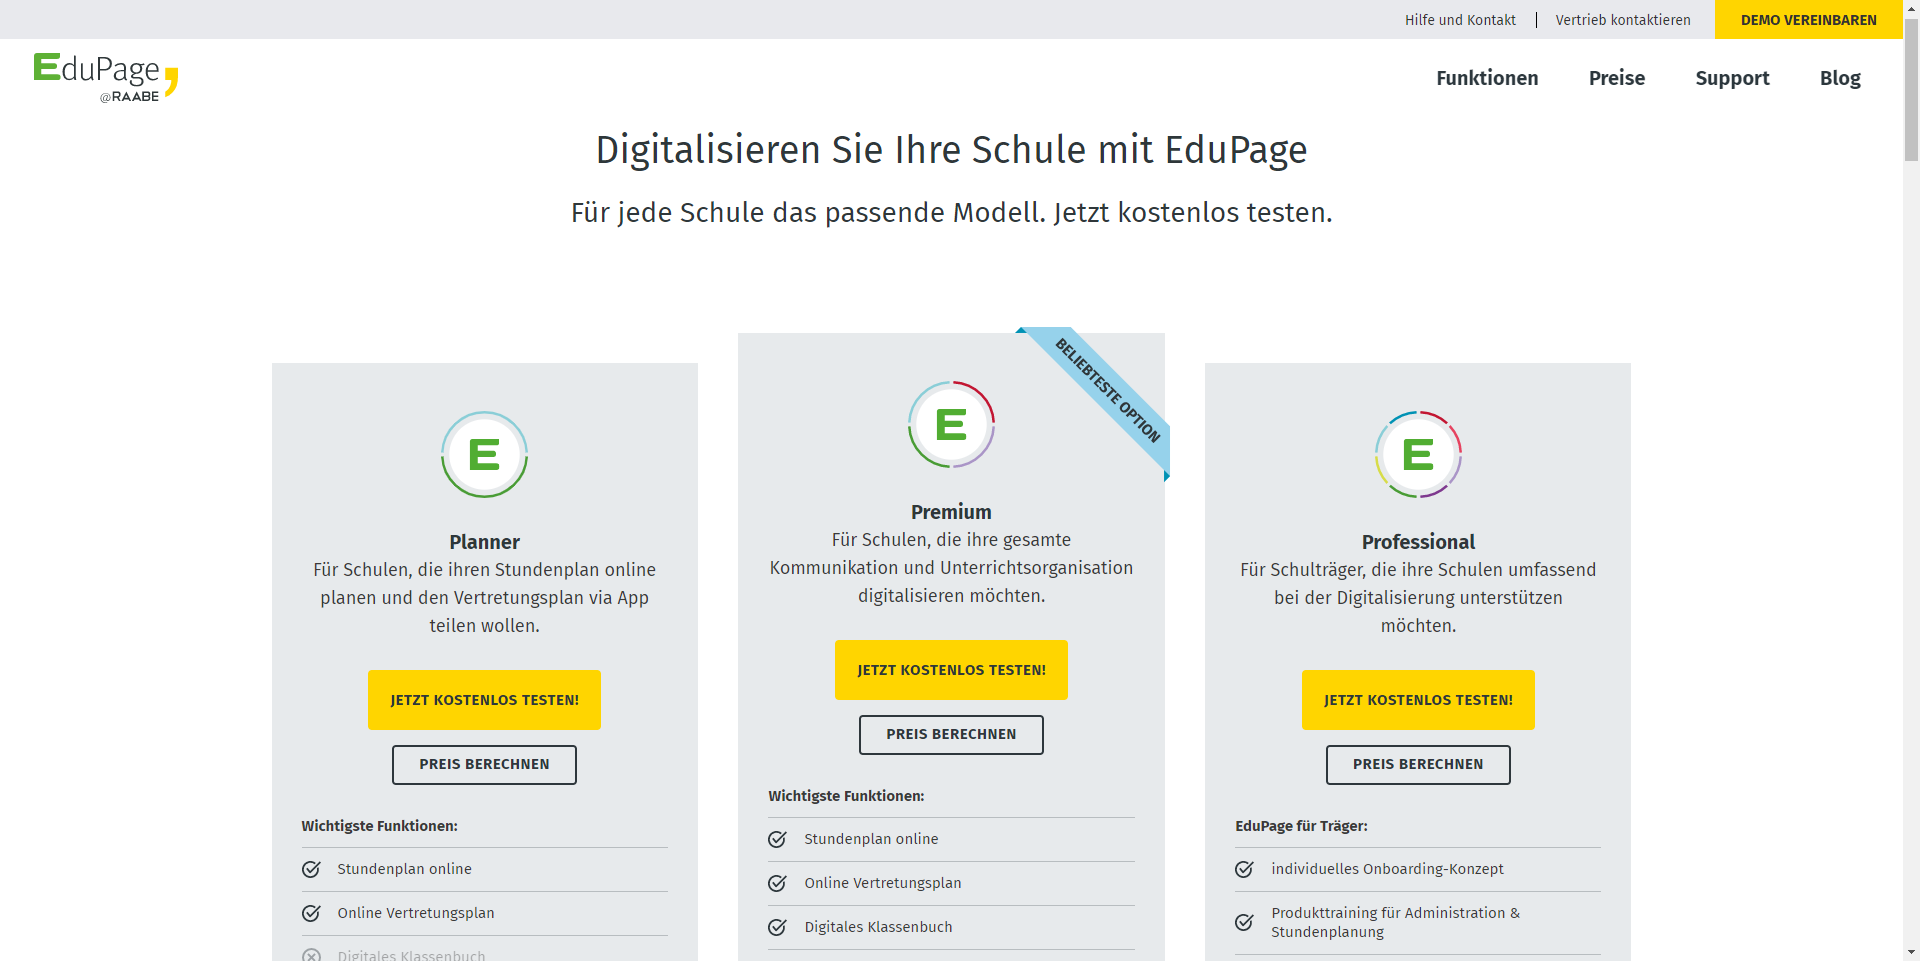Click Preis berechnen under Planner

tap(484, 765)
